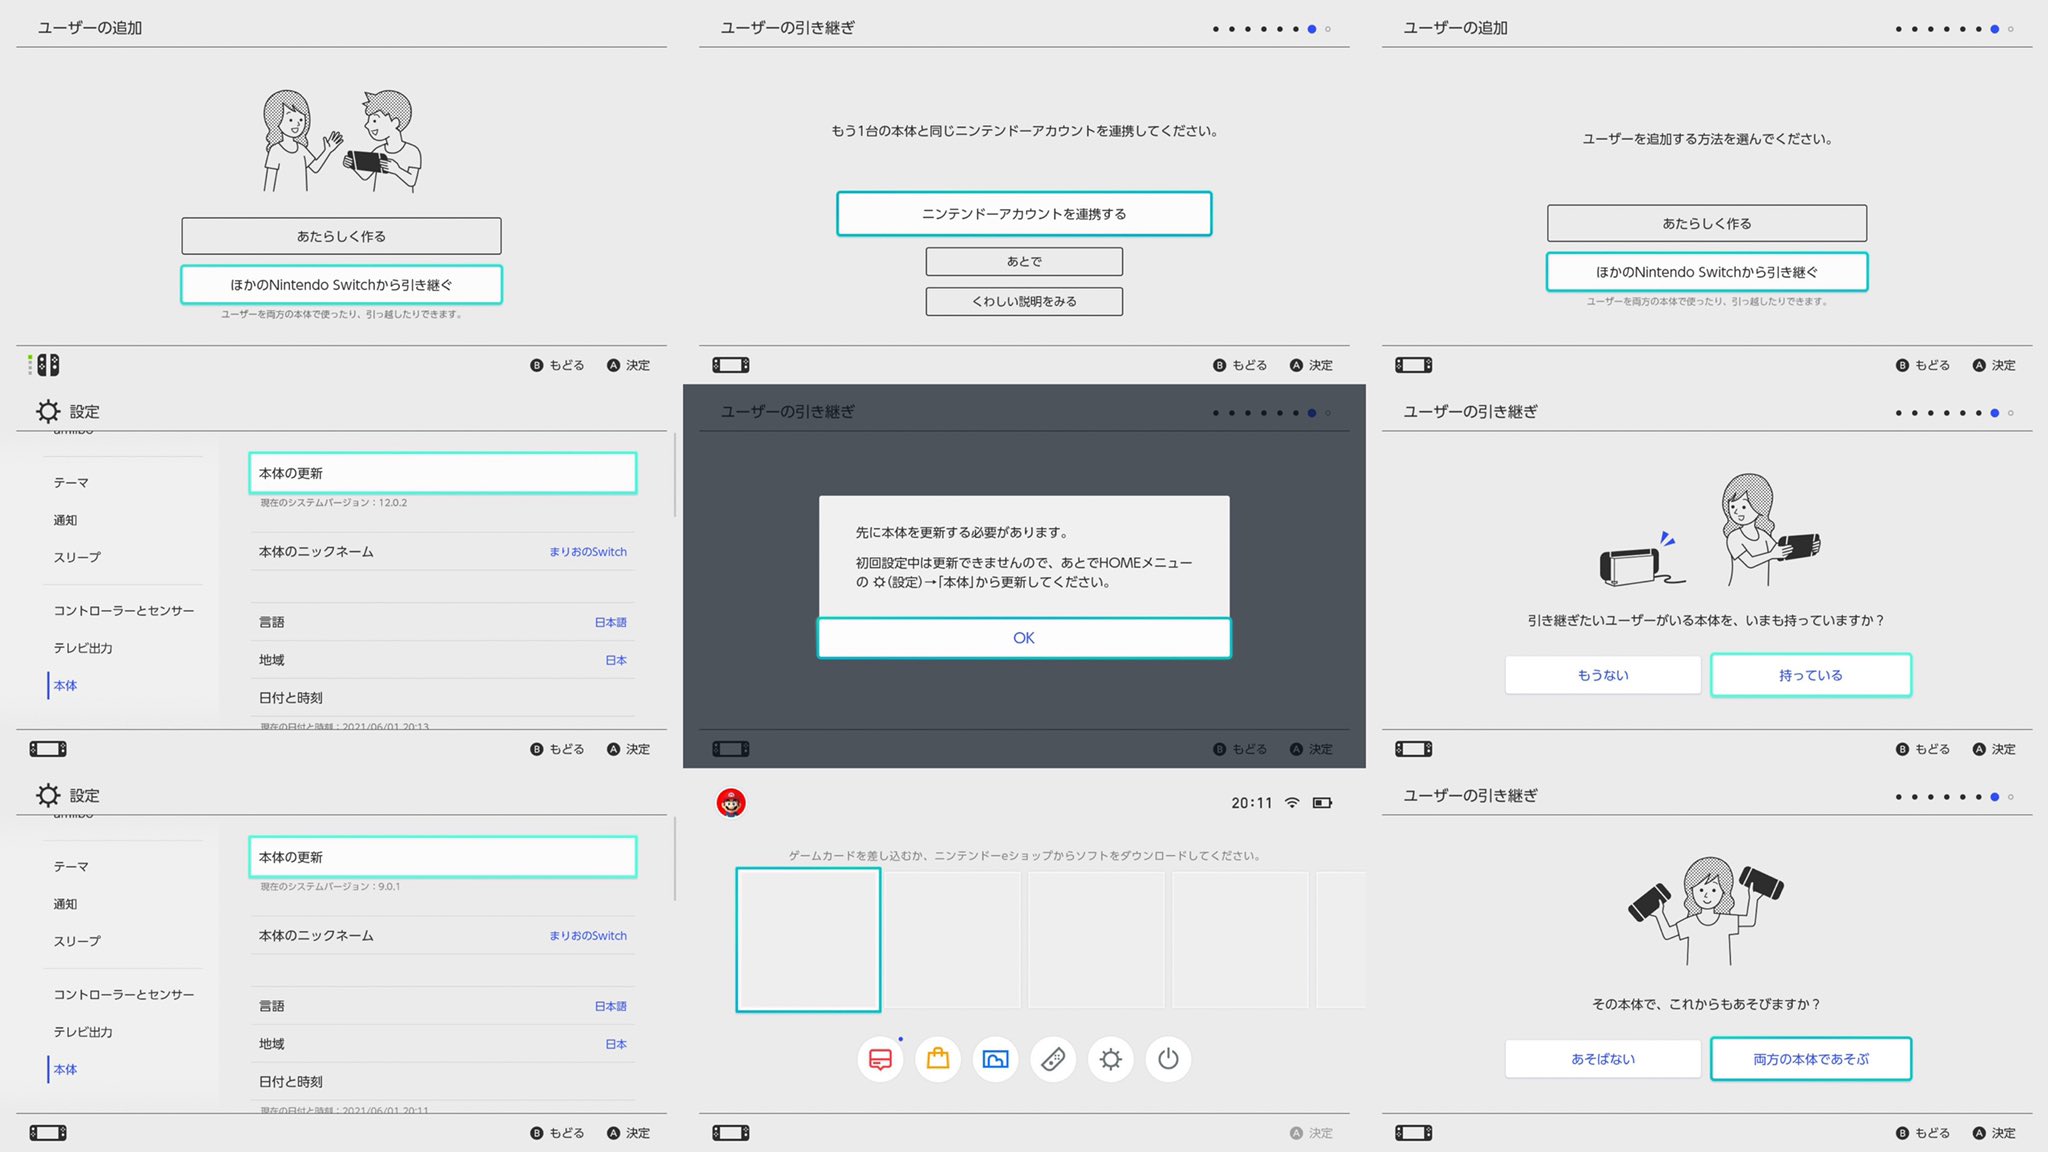The height and width of the screenshot is (1152, 2048).
Task: Open テレビ出力 in version 12.0.2 settings sidebar
Action: [83, 648]
